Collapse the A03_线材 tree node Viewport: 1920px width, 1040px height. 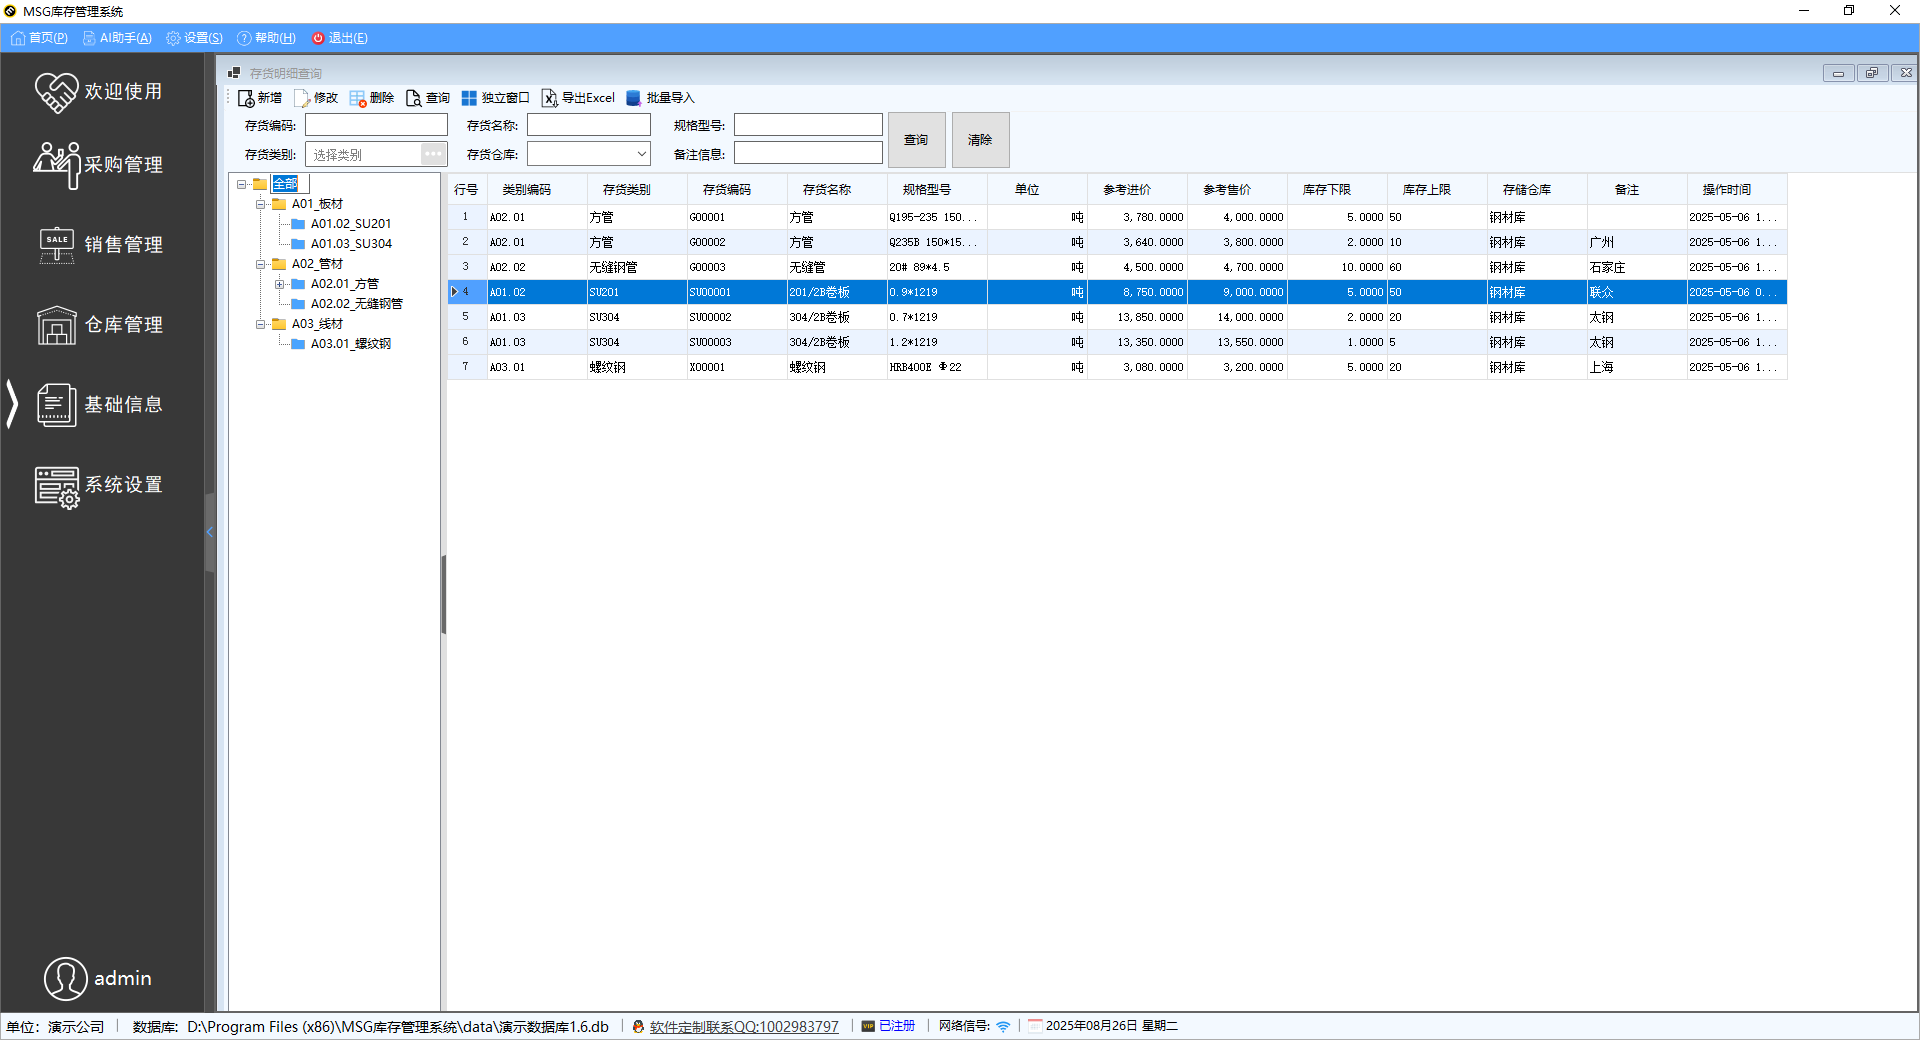261,324
